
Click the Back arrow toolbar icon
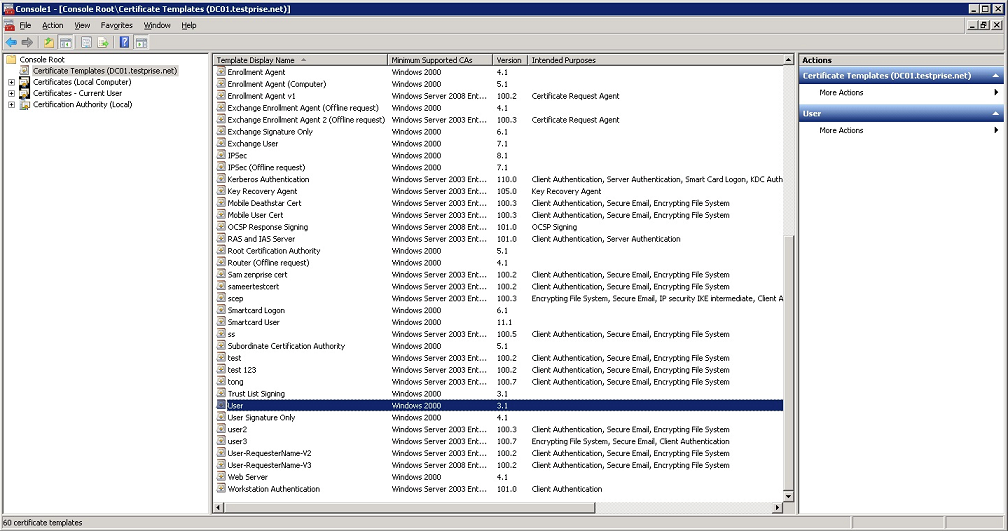[11, 42]
